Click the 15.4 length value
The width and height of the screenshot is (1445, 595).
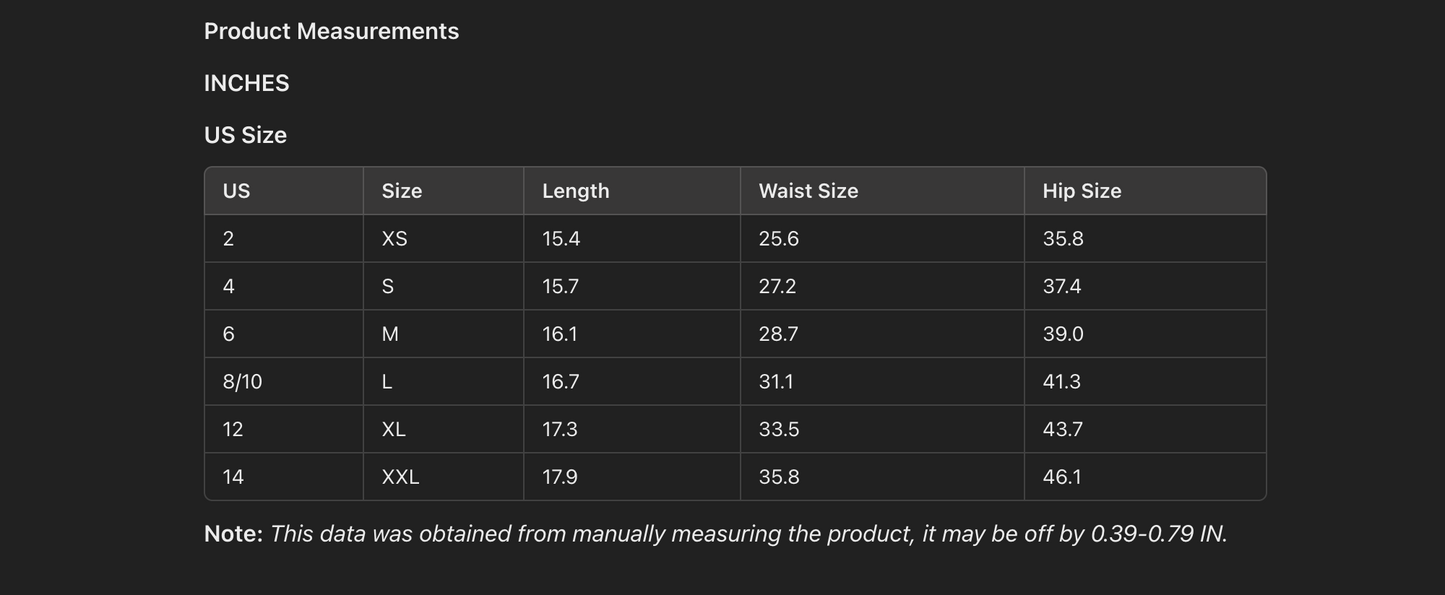tap(561, 239)
